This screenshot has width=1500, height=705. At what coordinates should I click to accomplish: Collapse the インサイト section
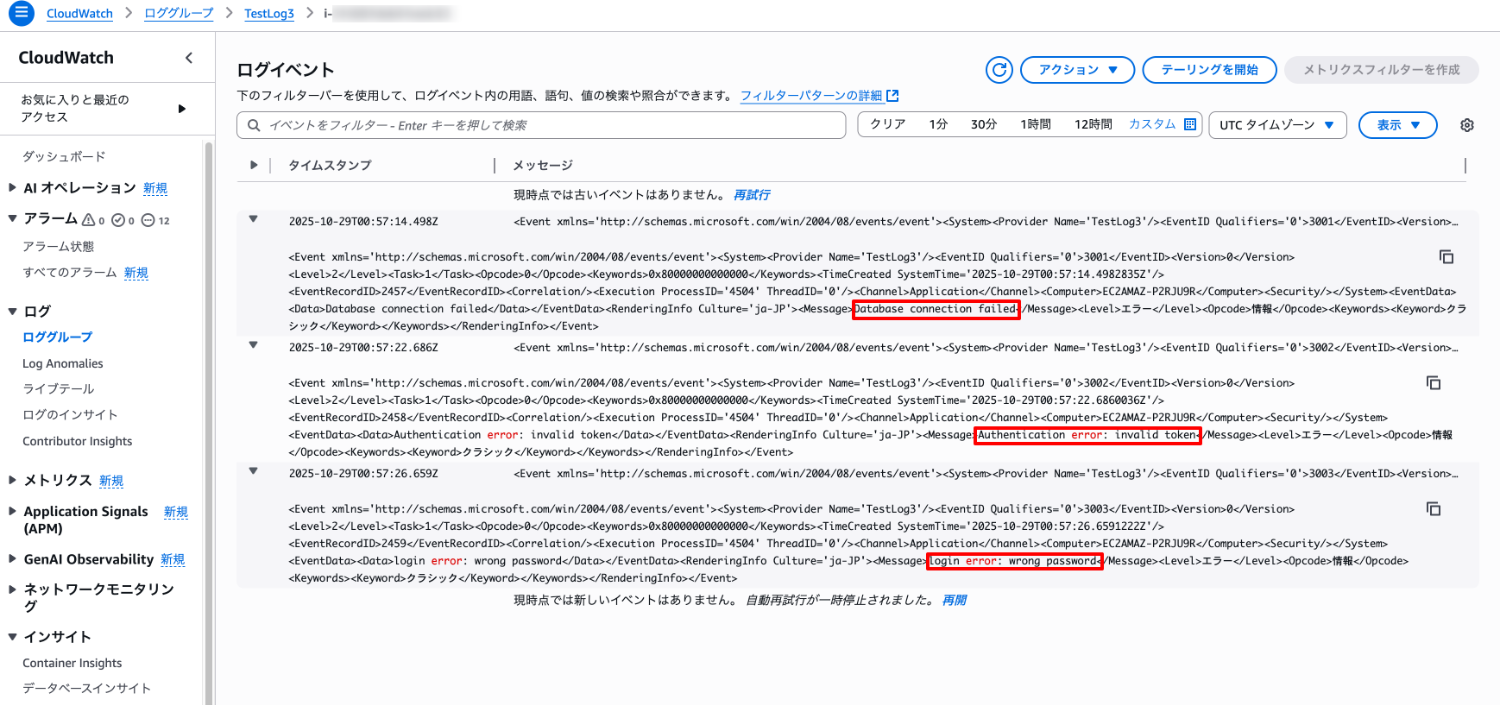[x=12, y=636]
